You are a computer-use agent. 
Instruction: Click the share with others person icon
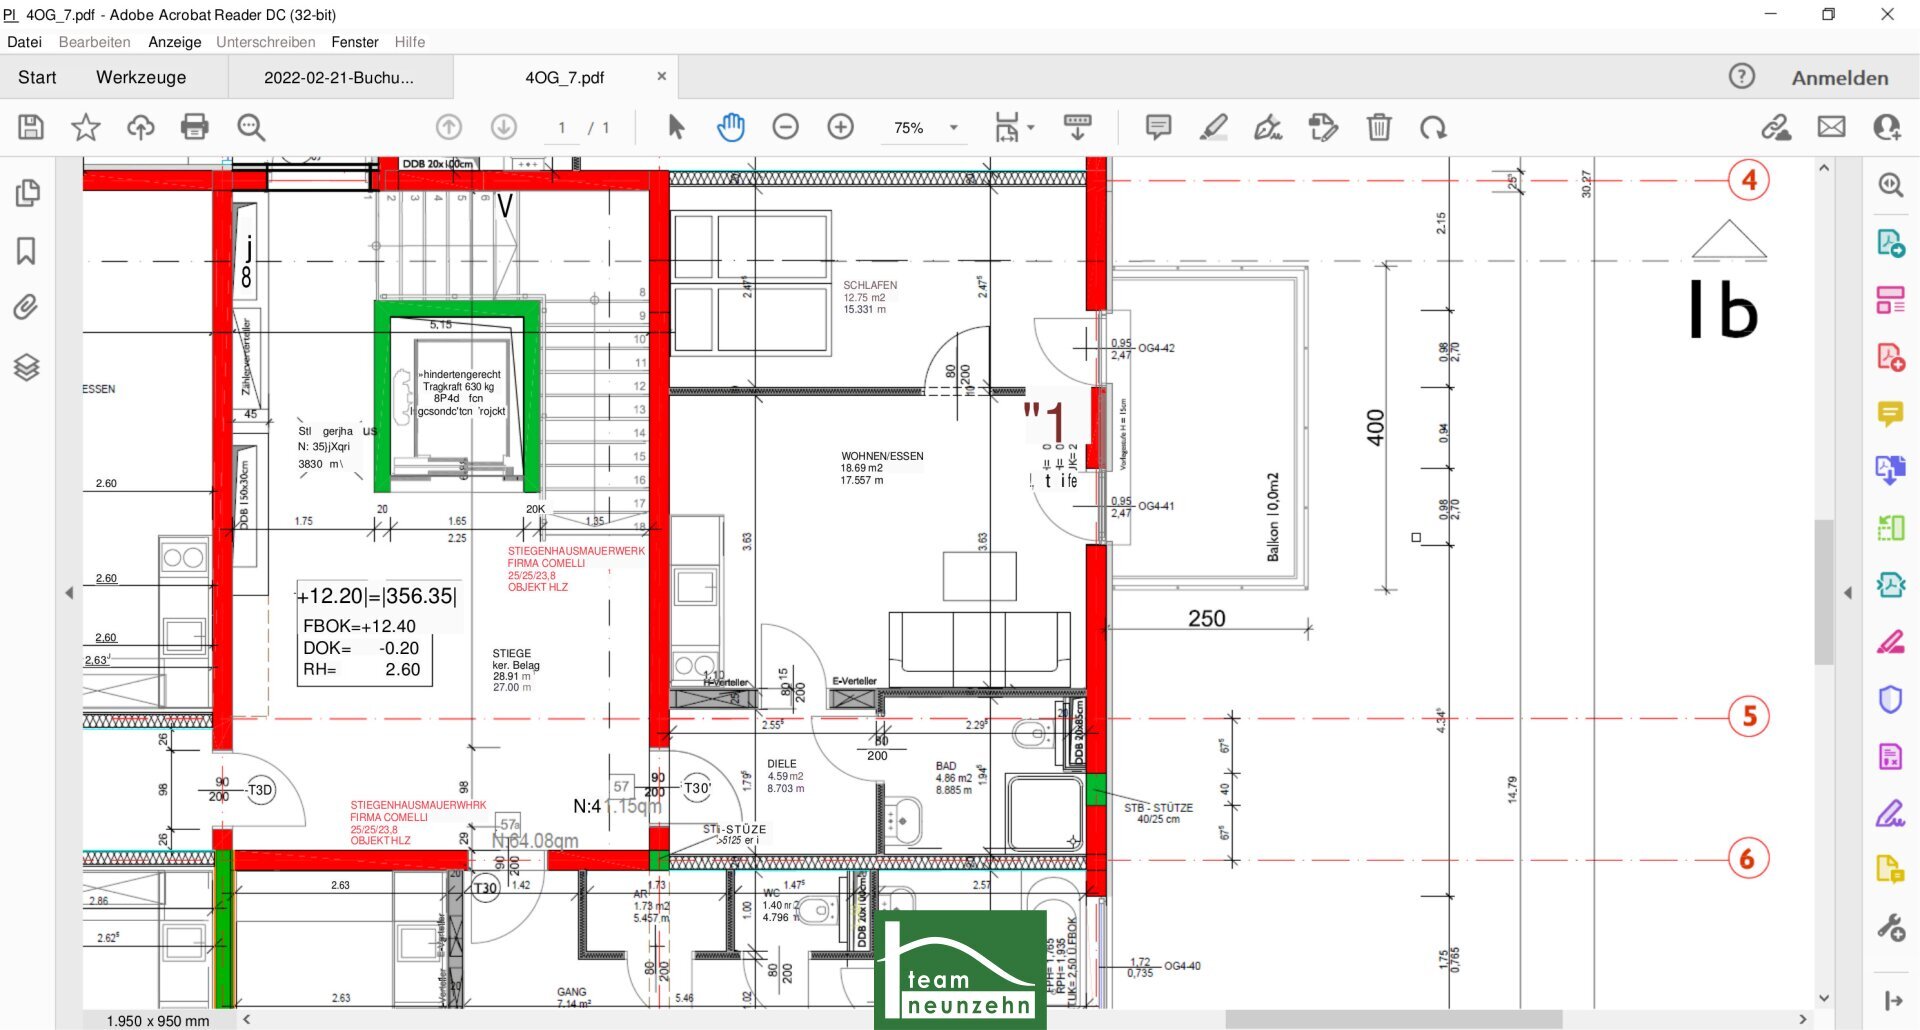coord(1887,127)
